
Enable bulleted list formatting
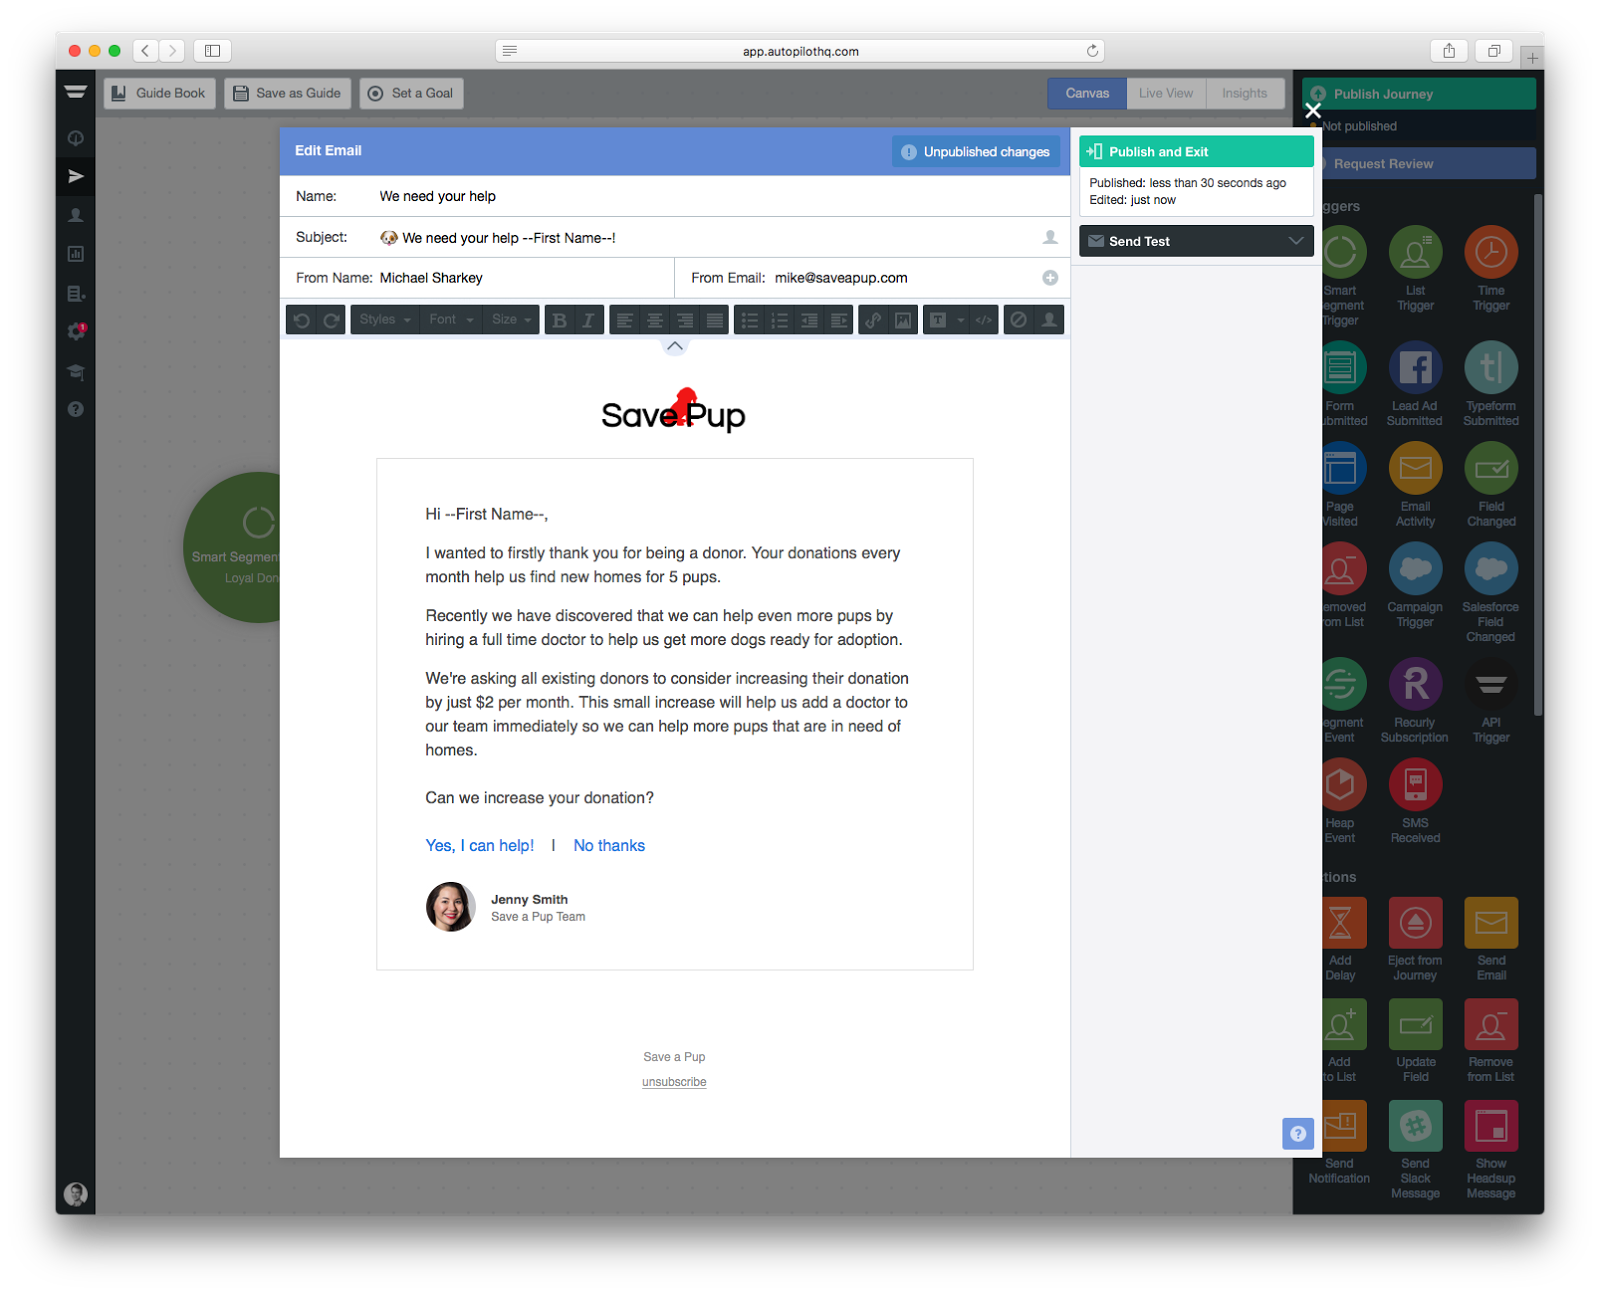pyautogui.click(x=749, y=319)
